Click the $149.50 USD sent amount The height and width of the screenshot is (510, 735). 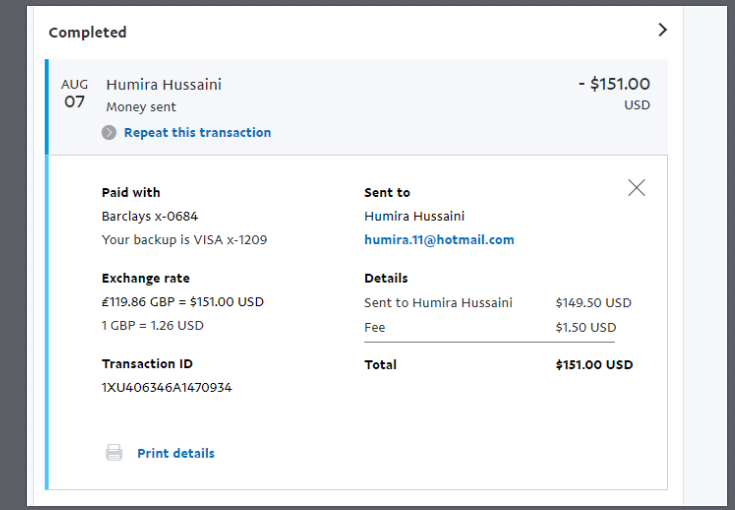[593, 303]
